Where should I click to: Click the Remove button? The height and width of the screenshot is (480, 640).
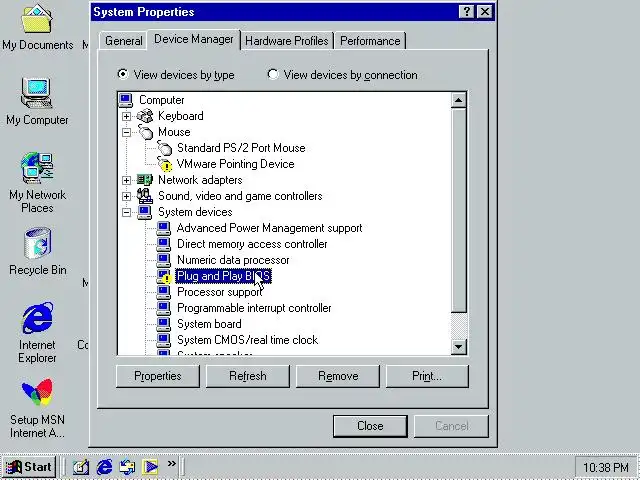(338, 376)
